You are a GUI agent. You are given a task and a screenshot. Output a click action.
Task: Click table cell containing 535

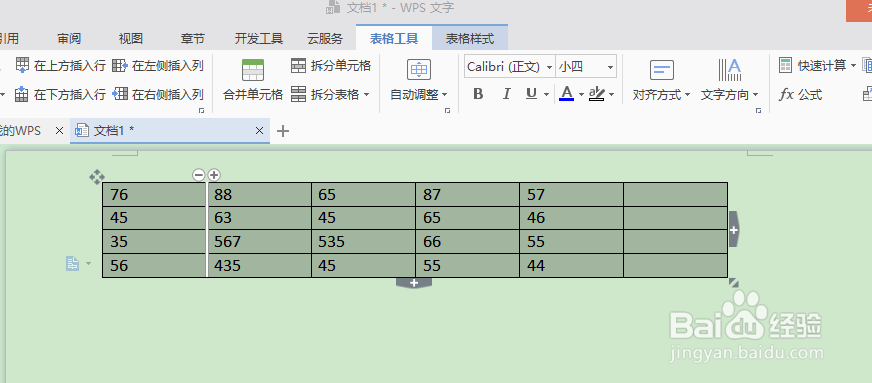tap(363, 242)
